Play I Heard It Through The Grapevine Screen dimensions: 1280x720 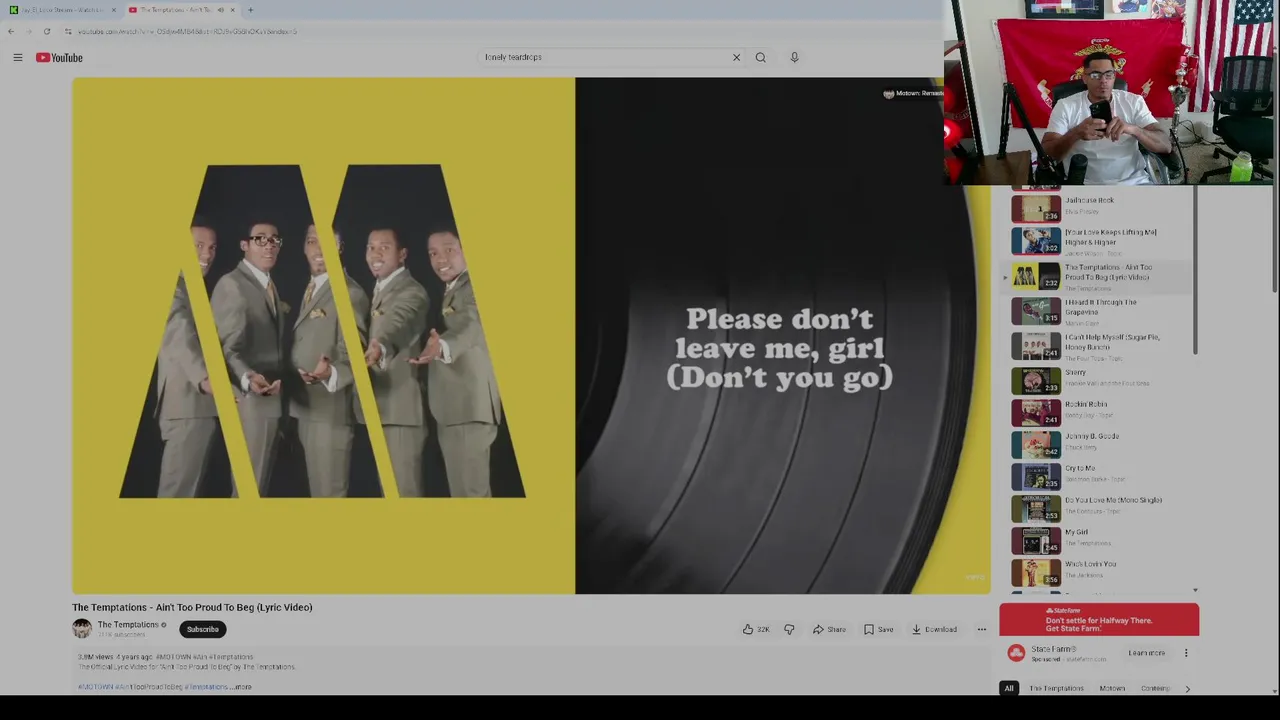(1098, 311)
